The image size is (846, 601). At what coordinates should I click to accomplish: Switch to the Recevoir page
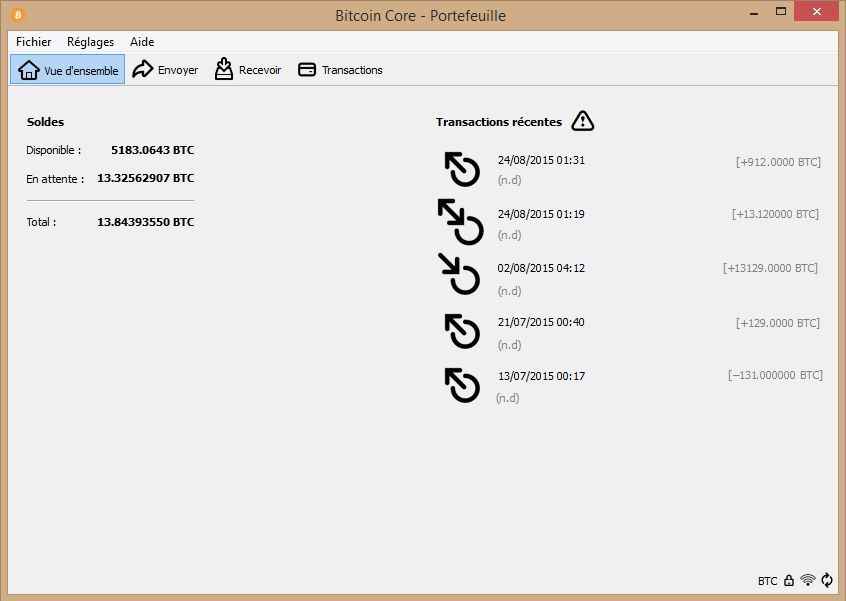[247, 70]
